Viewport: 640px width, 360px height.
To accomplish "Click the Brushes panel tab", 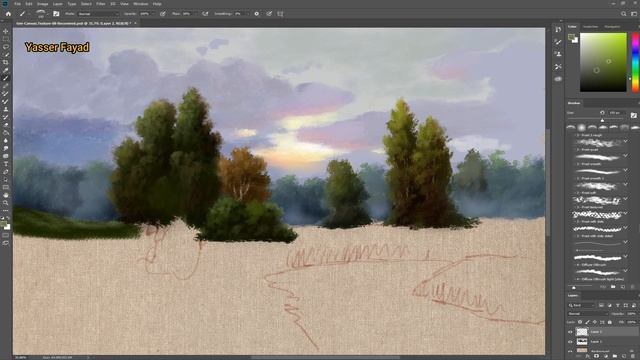I will tap(574, 103).
